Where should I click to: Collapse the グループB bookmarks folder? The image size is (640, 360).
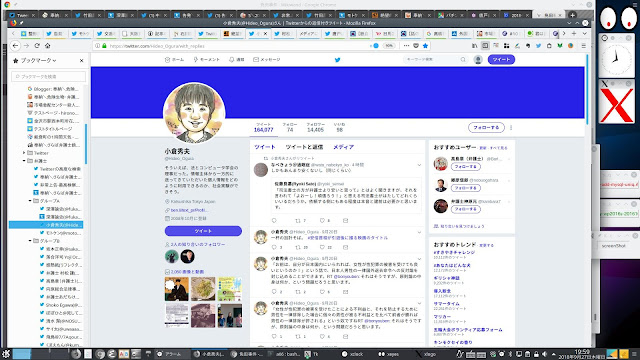[30, 241]
